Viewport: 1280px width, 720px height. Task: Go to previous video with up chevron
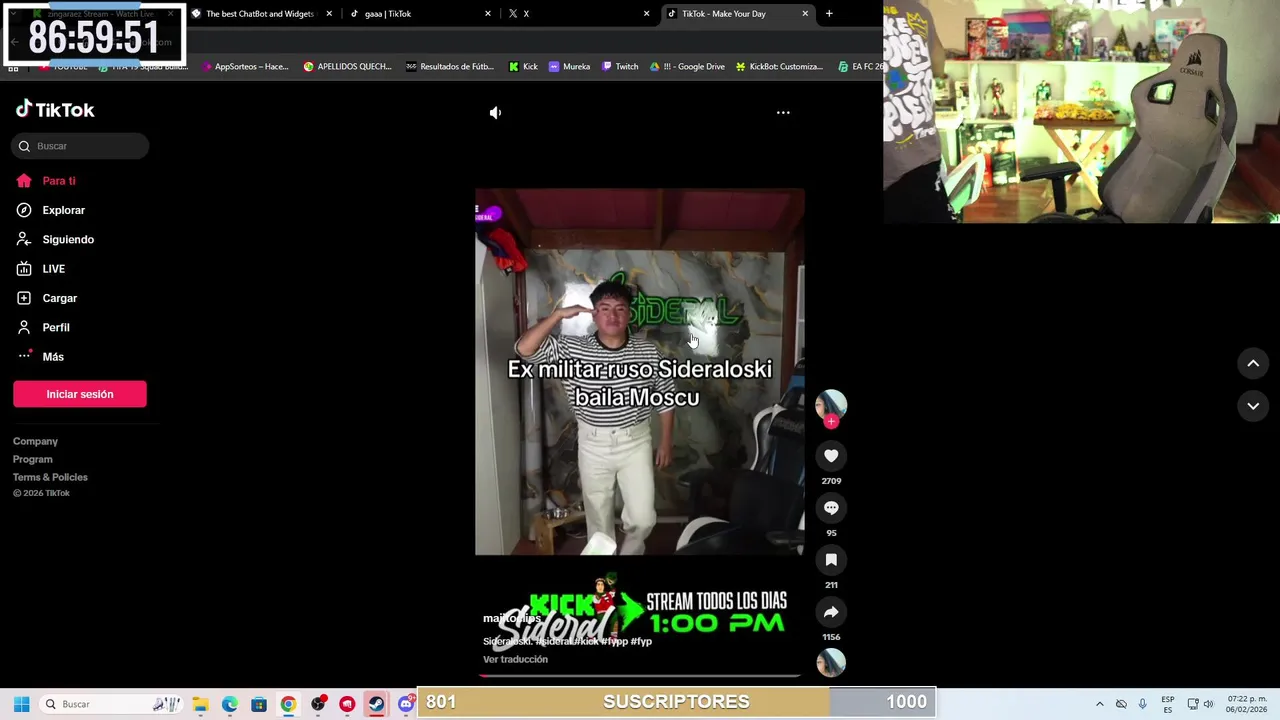click(1253, 364)
